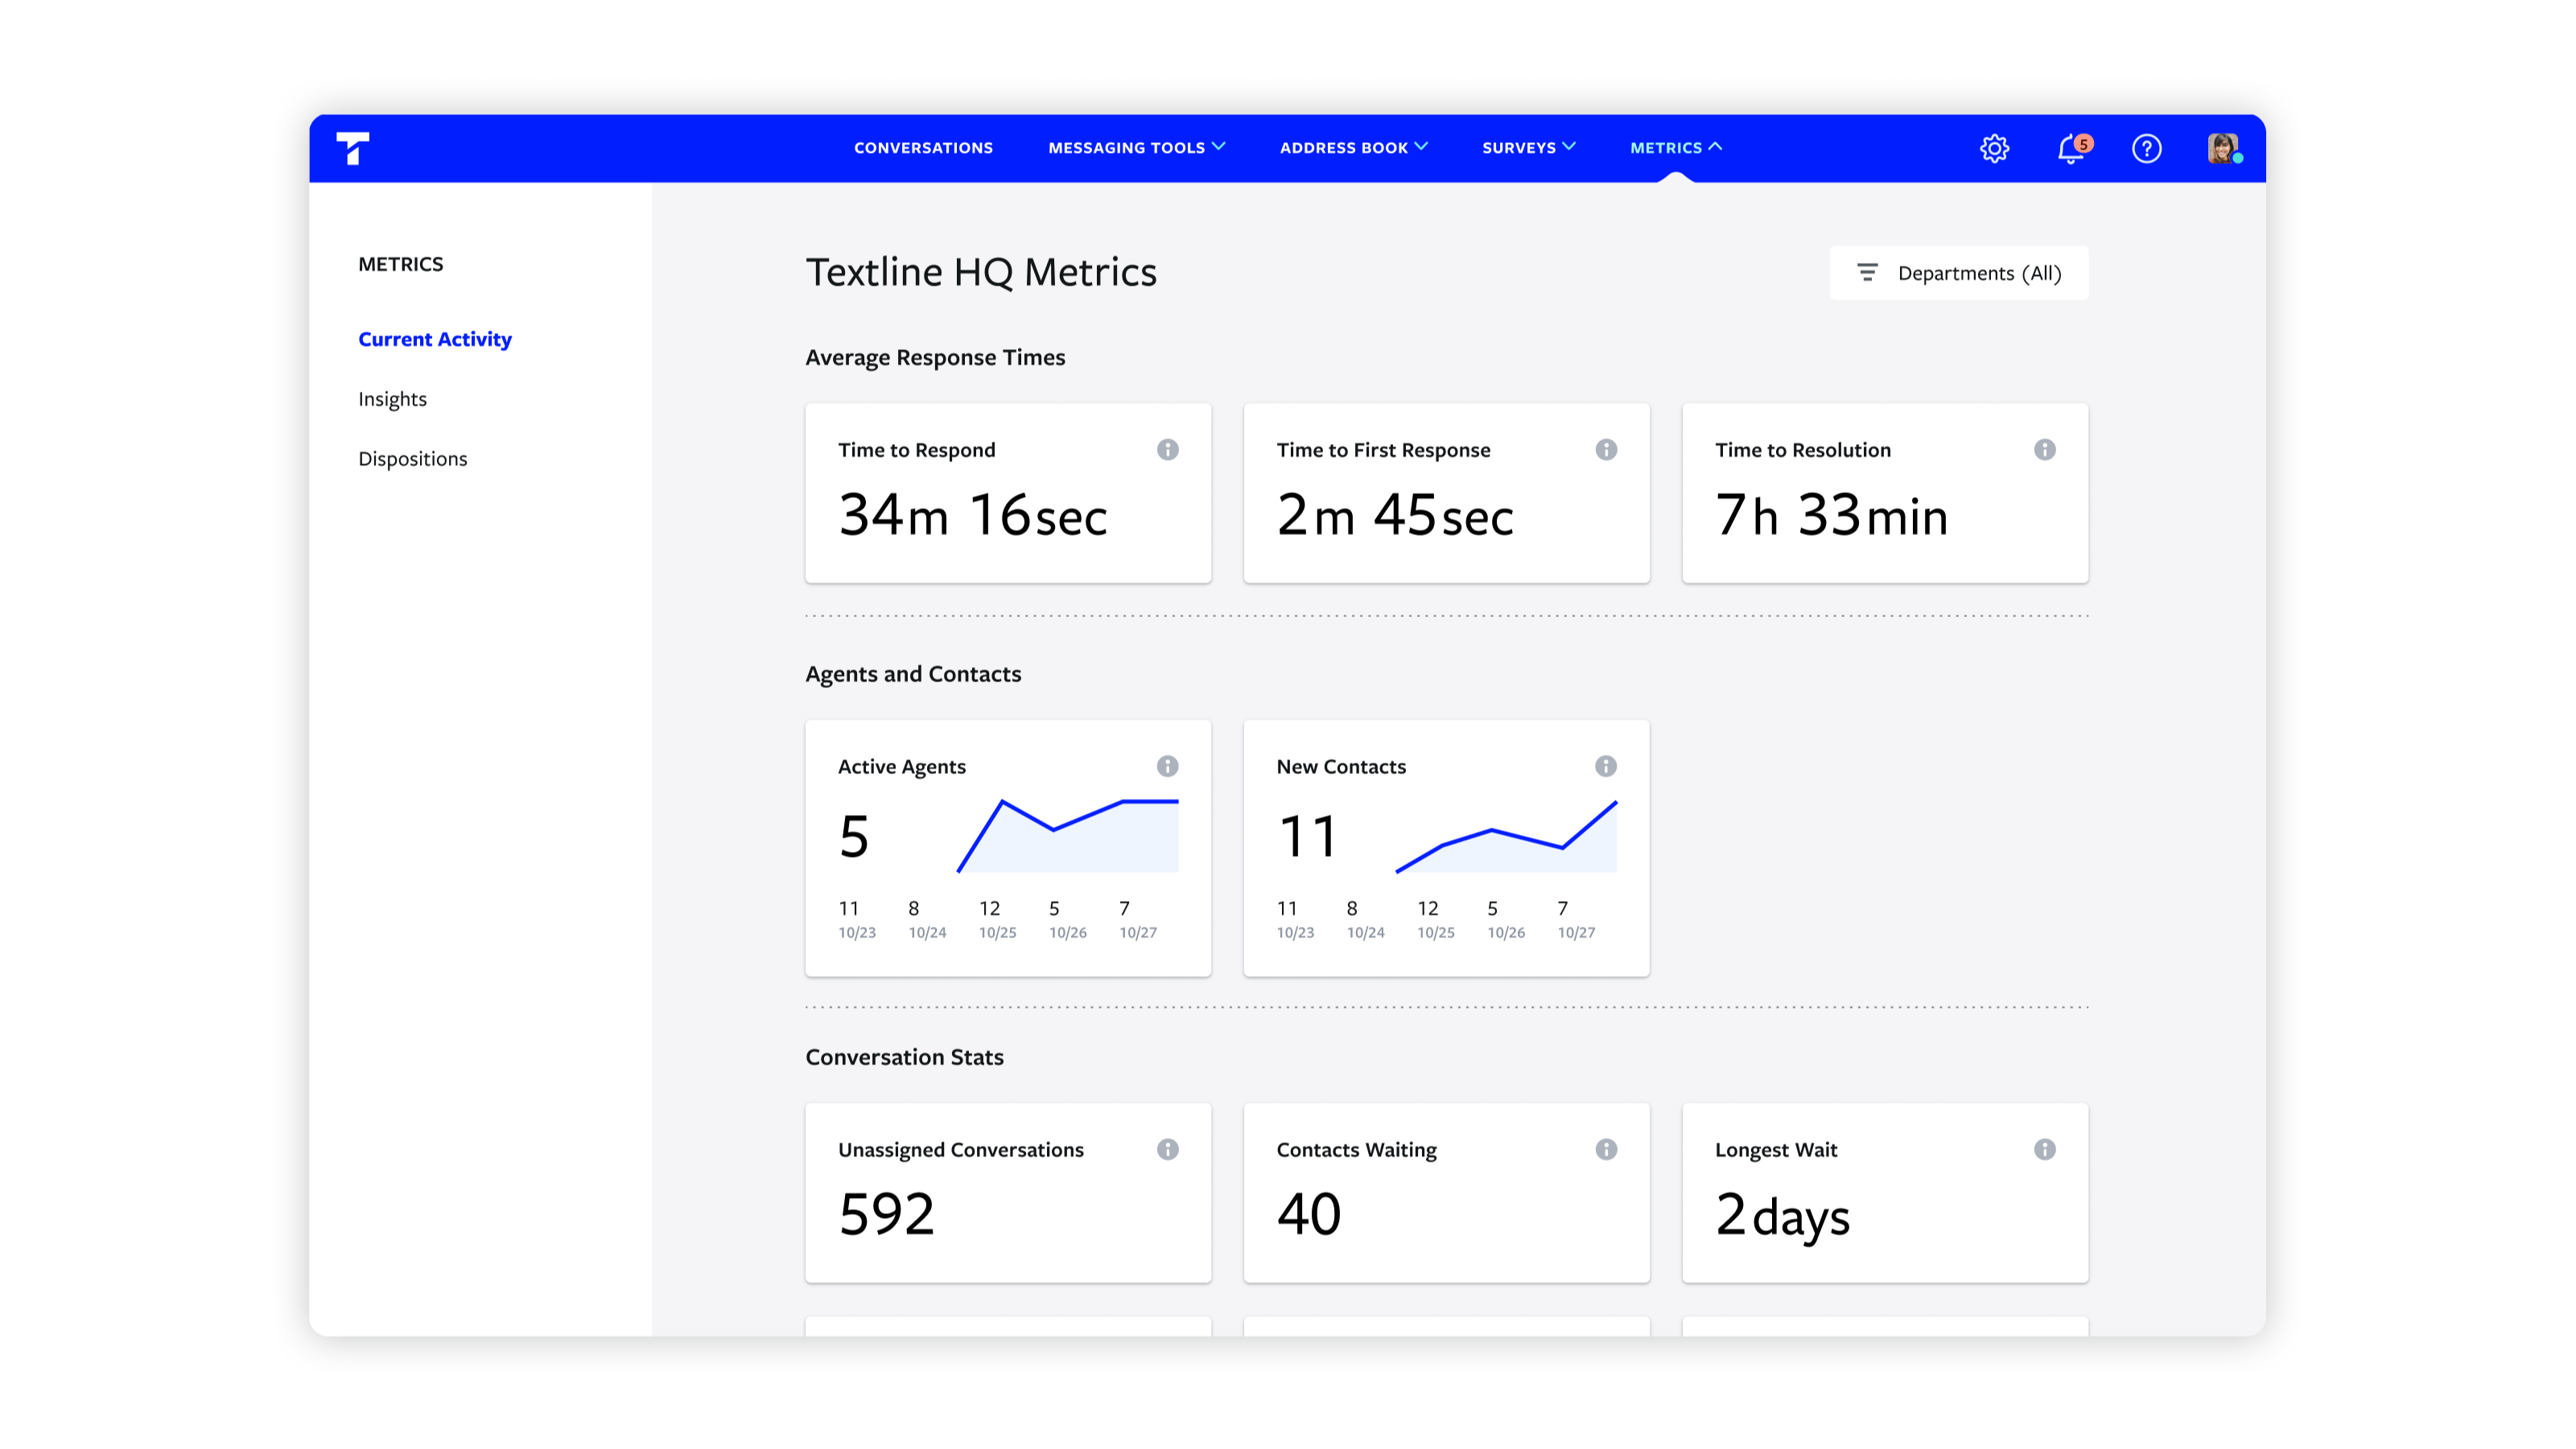
Task: Click the New Contacts info icon
Action: 1605,766
